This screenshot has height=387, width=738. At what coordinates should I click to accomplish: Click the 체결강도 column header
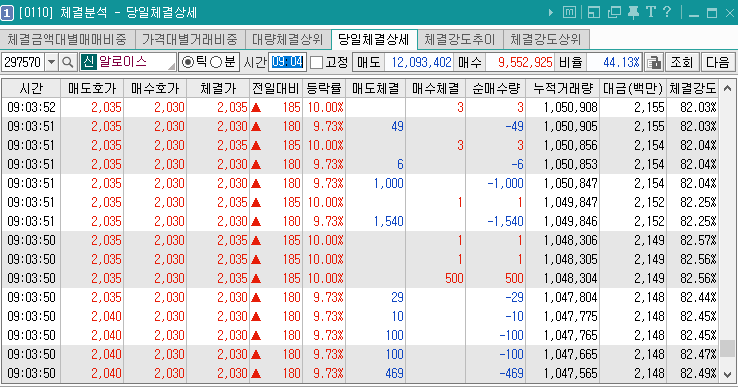click(x=693, y=88)
